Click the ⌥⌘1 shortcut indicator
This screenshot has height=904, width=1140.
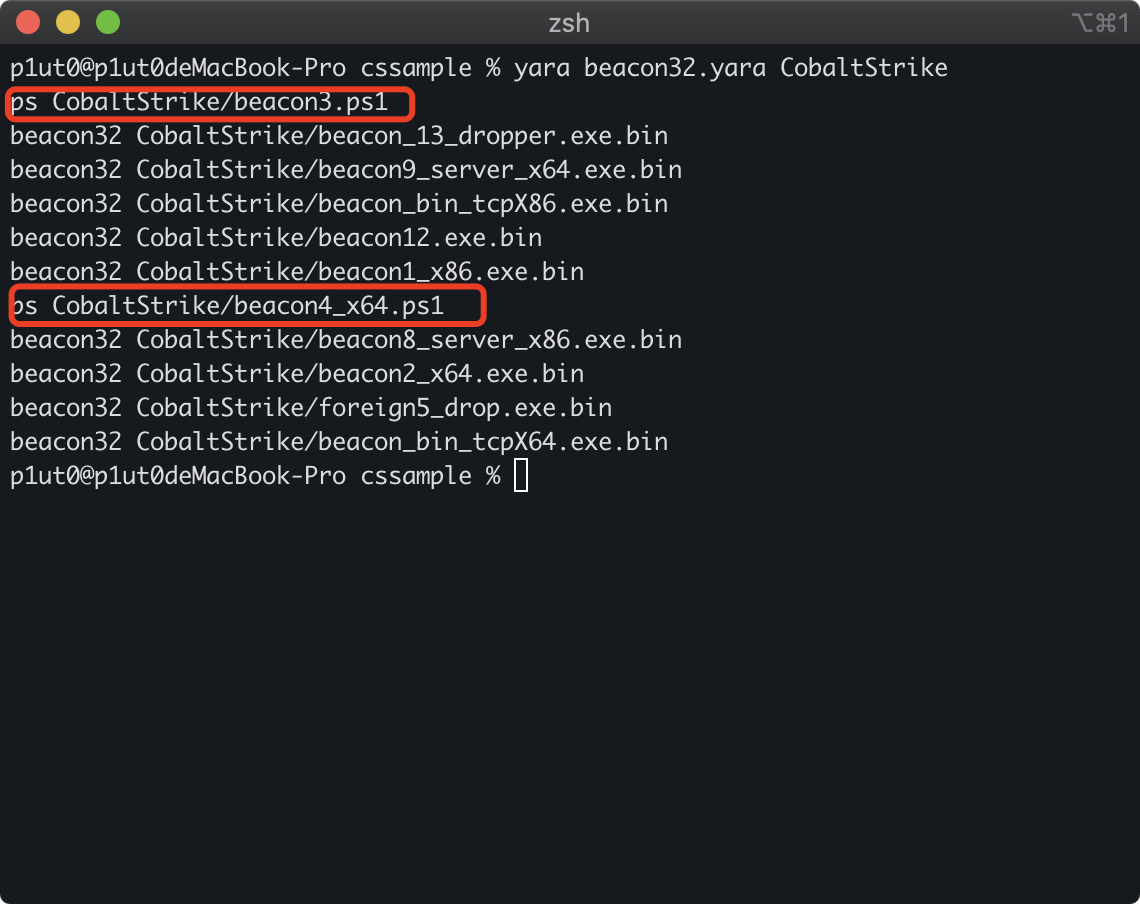click(1101, 23)
